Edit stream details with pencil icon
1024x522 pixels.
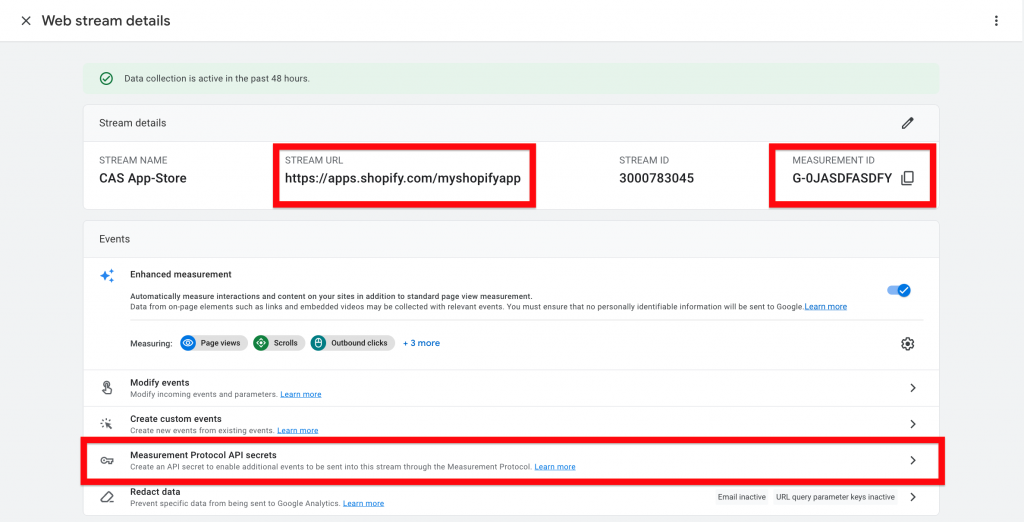(907, 123)
